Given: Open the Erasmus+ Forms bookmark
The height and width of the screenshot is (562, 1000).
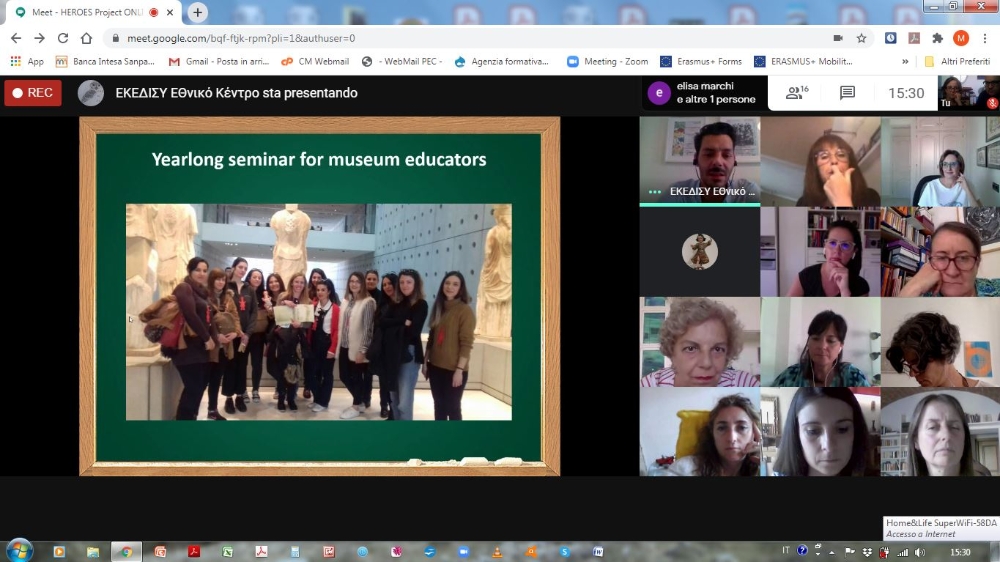Looking at the screenshot, I should [x=701, y=61].
